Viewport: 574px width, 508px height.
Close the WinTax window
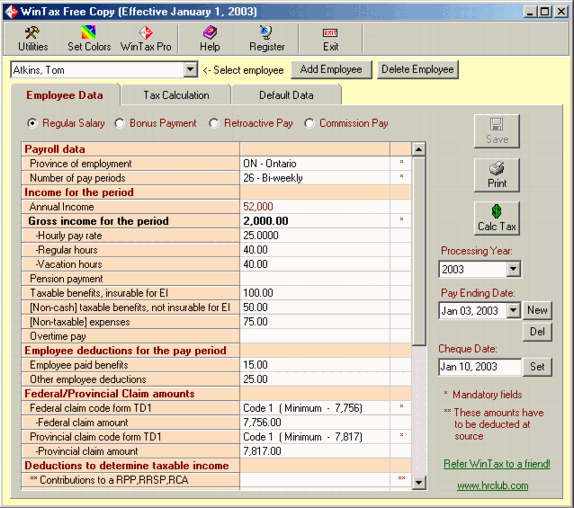tap(561, 12)
